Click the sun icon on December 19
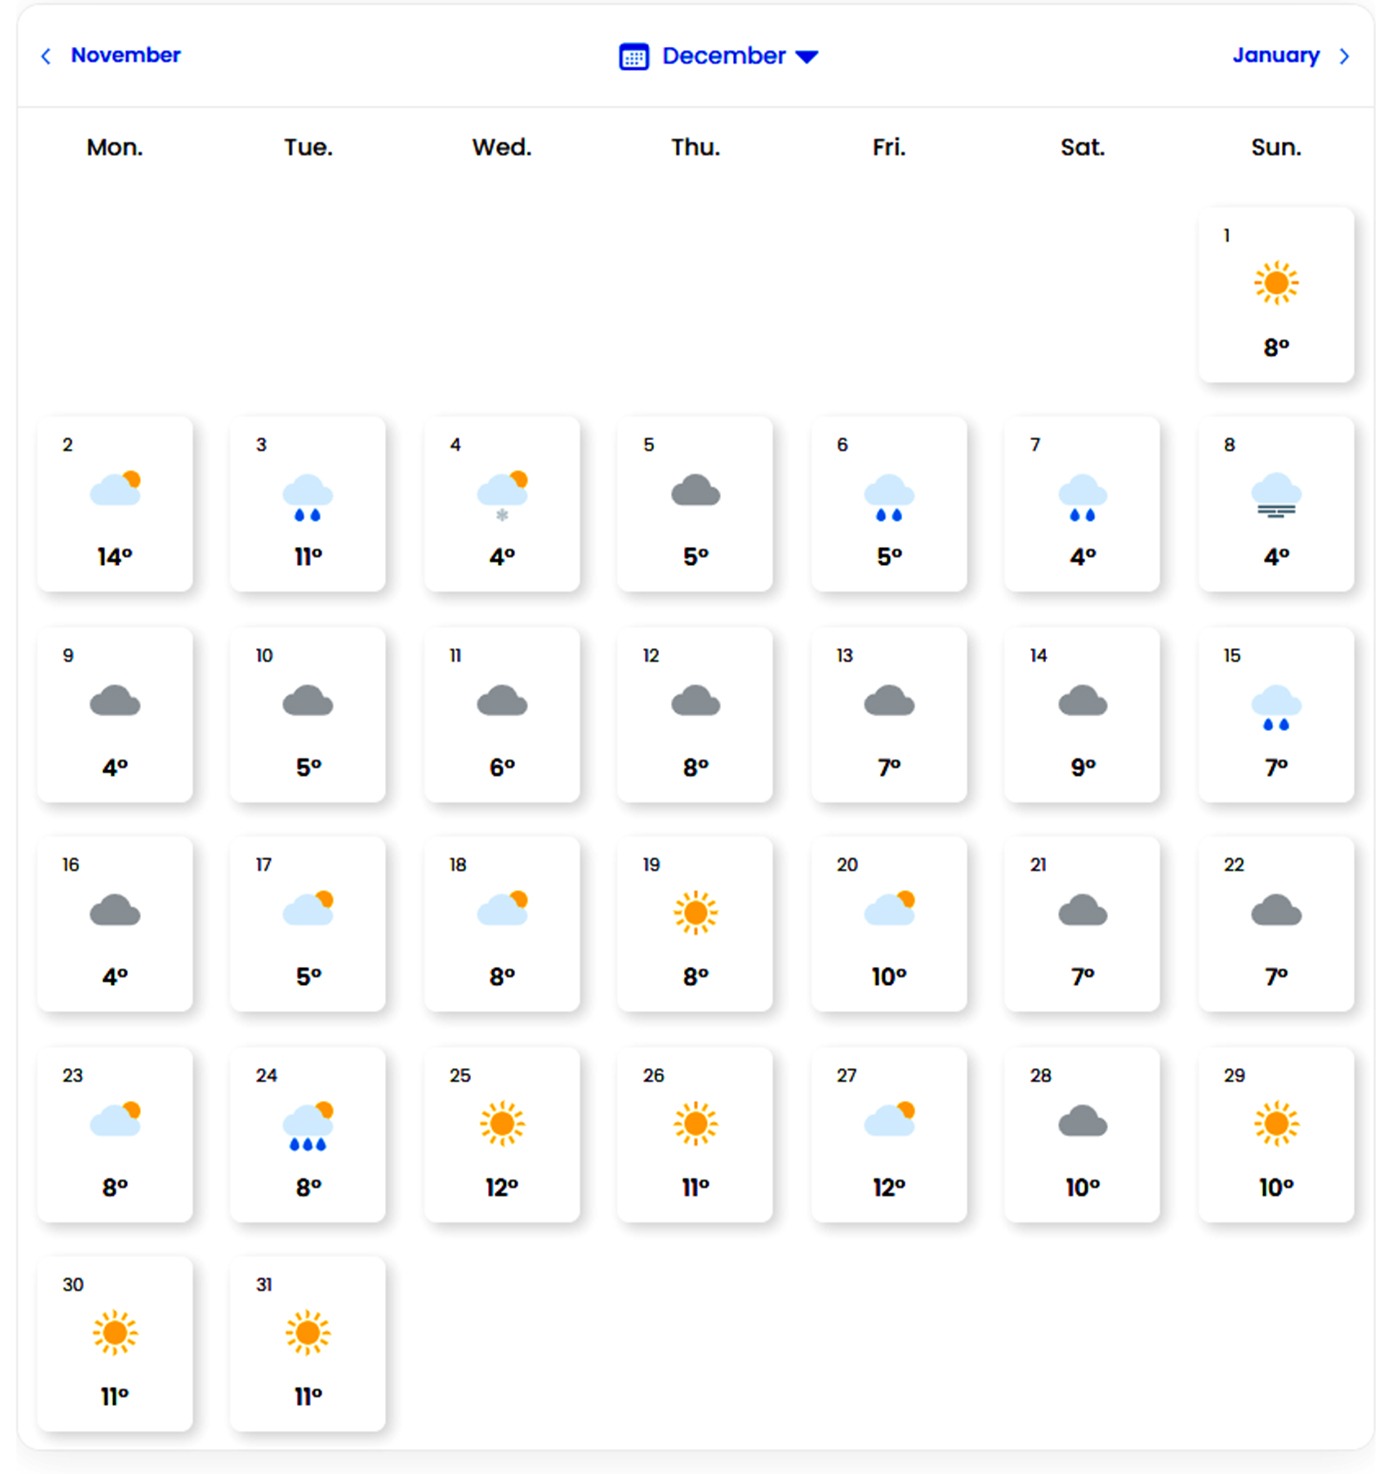The image size is (1400, 1474). point(695,912)
